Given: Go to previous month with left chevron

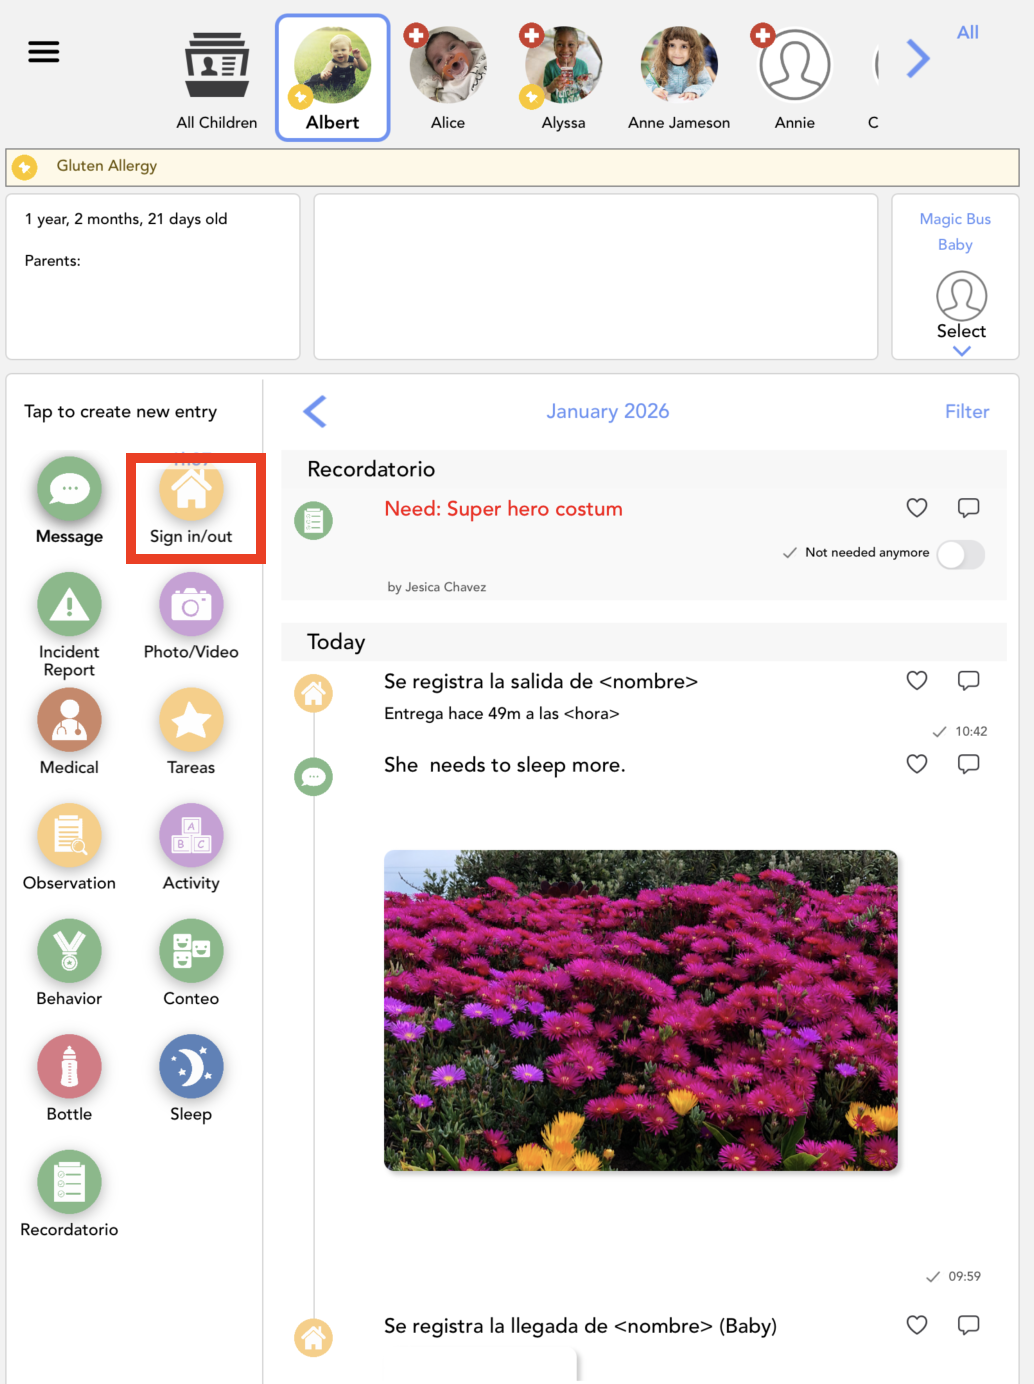Looking at the screenshot, I should coord(315,411).
